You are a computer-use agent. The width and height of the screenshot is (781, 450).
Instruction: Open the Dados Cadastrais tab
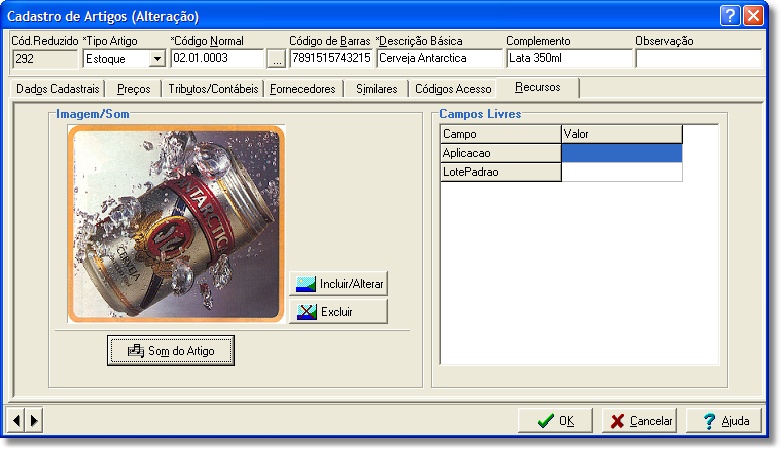(57, 89)
